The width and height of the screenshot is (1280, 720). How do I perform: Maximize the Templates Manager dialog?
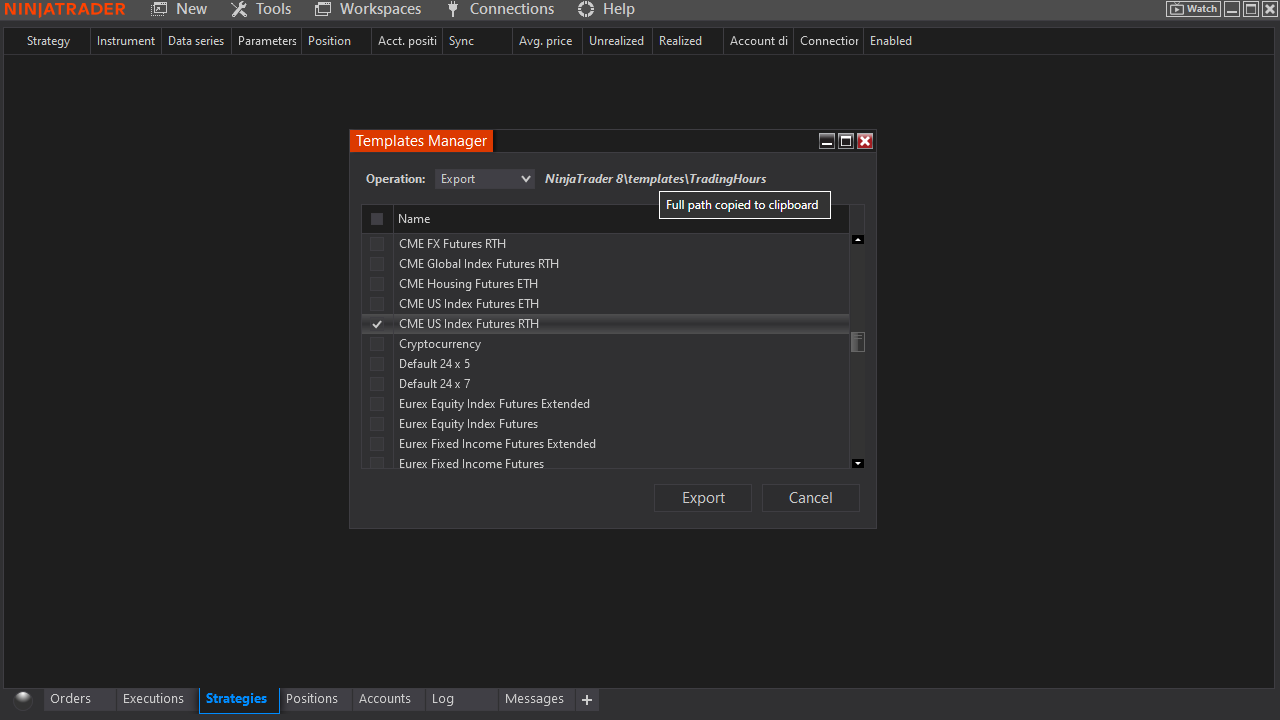pos(846,141)
